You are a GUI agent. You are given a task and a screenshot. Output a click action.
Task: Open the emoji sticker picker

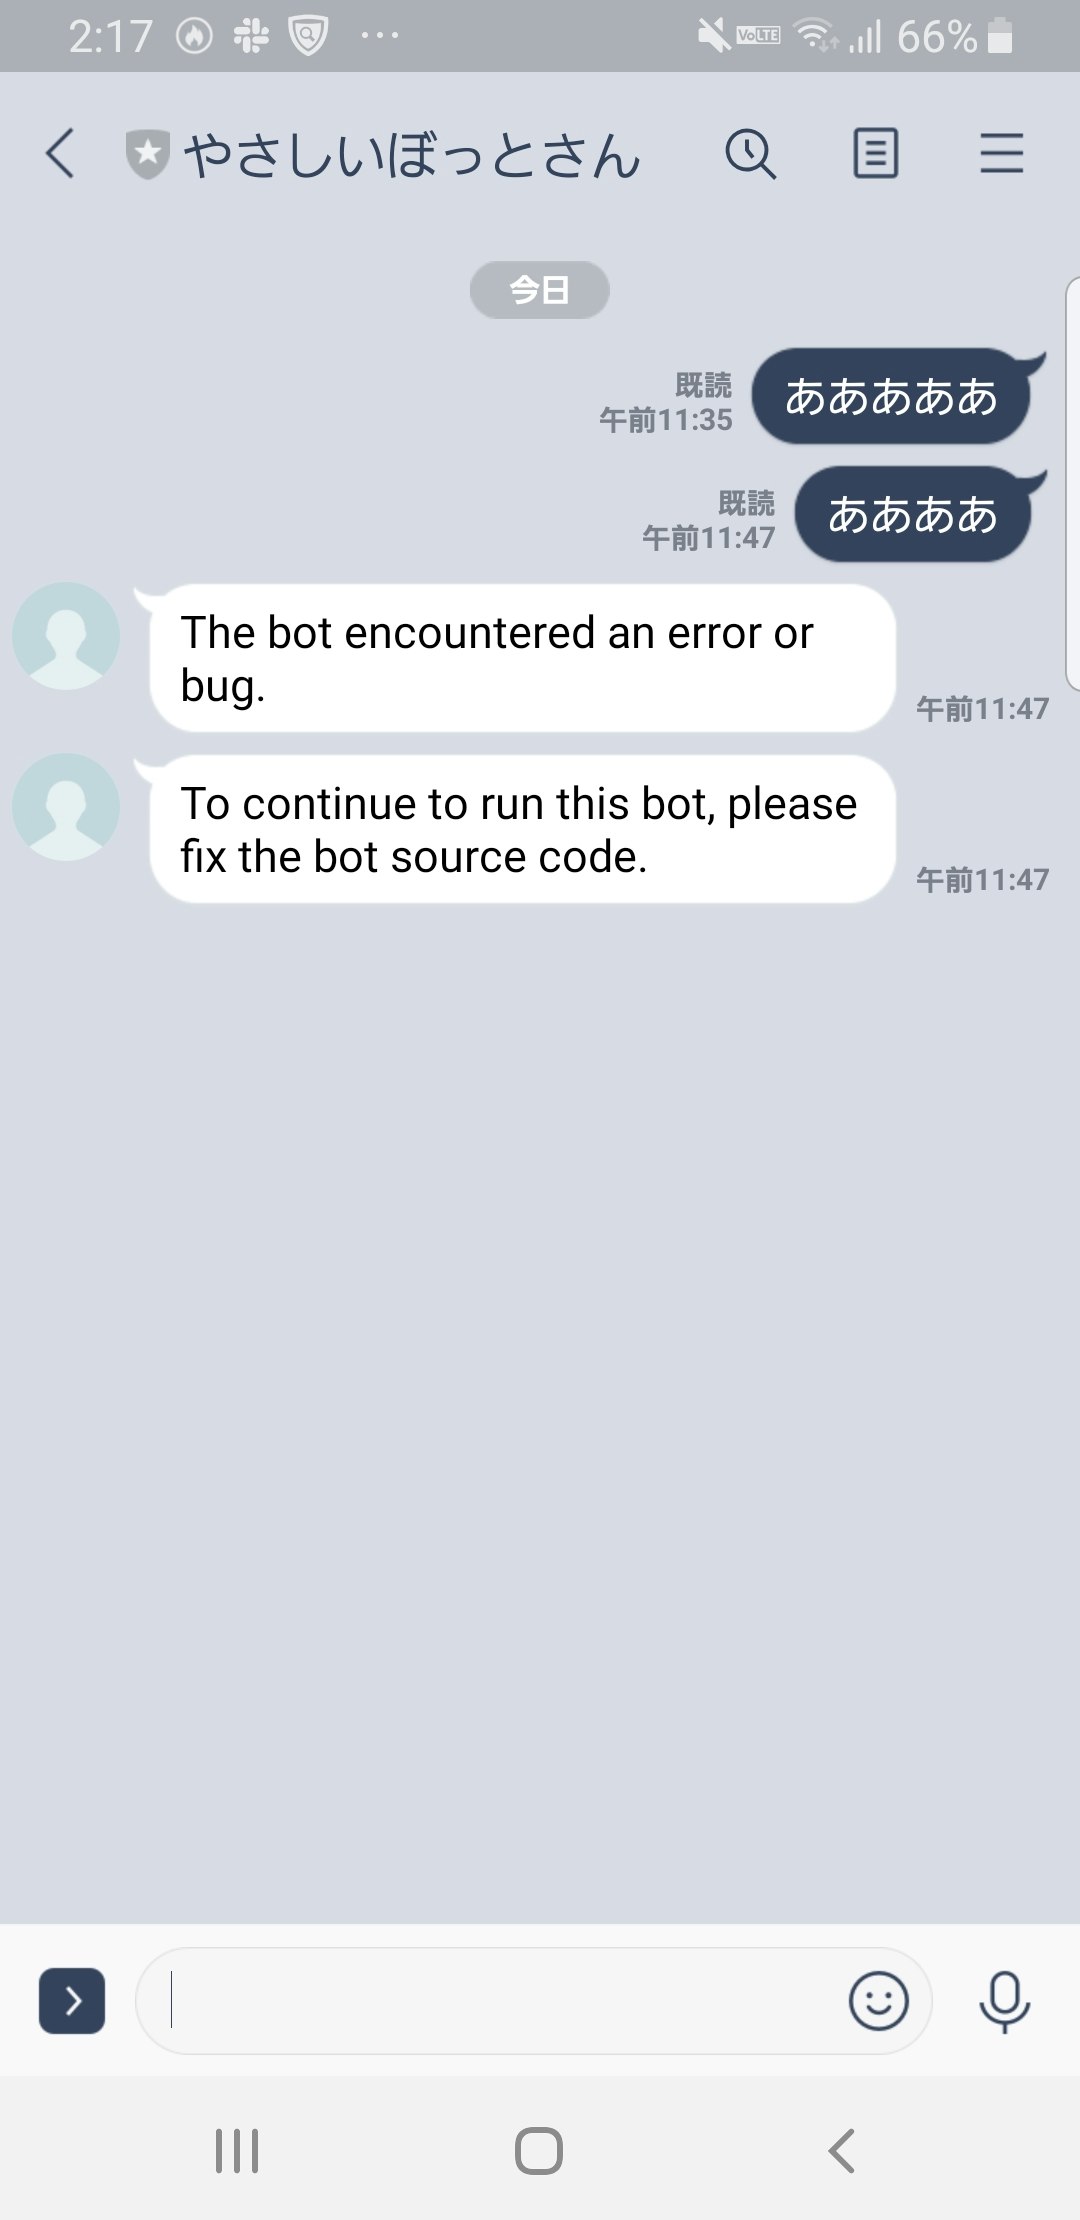tap(878, 2001)
